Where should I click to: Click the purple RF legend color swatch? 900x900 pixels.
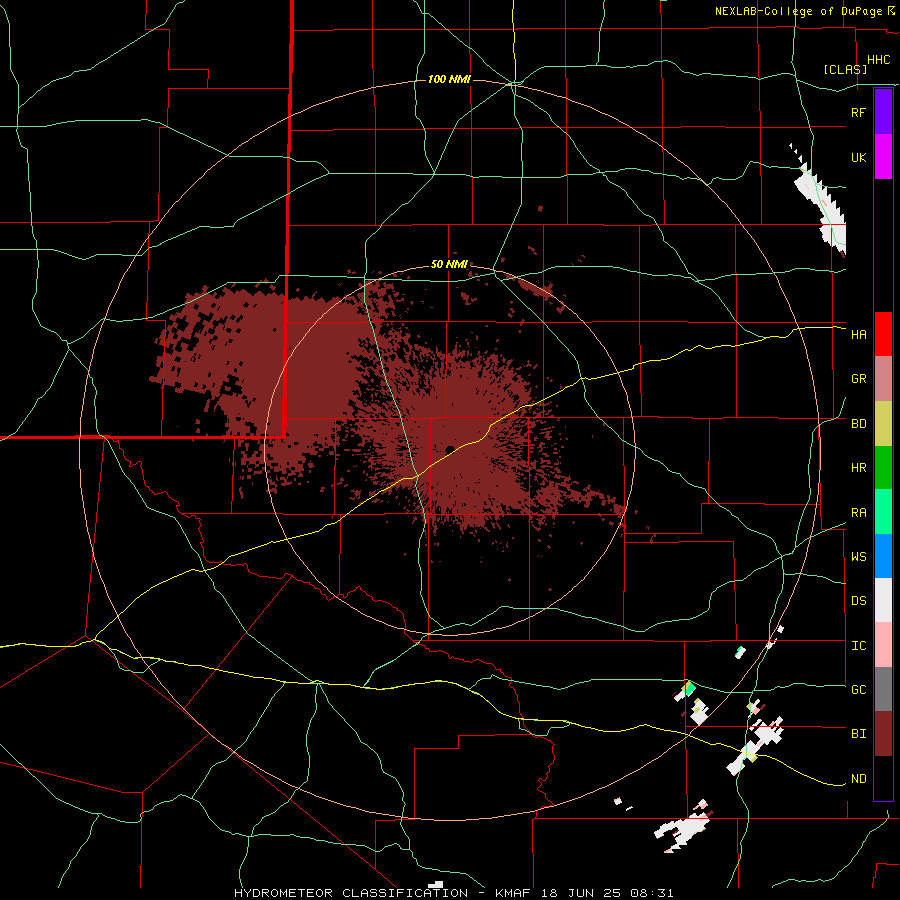tap(883, 112)
